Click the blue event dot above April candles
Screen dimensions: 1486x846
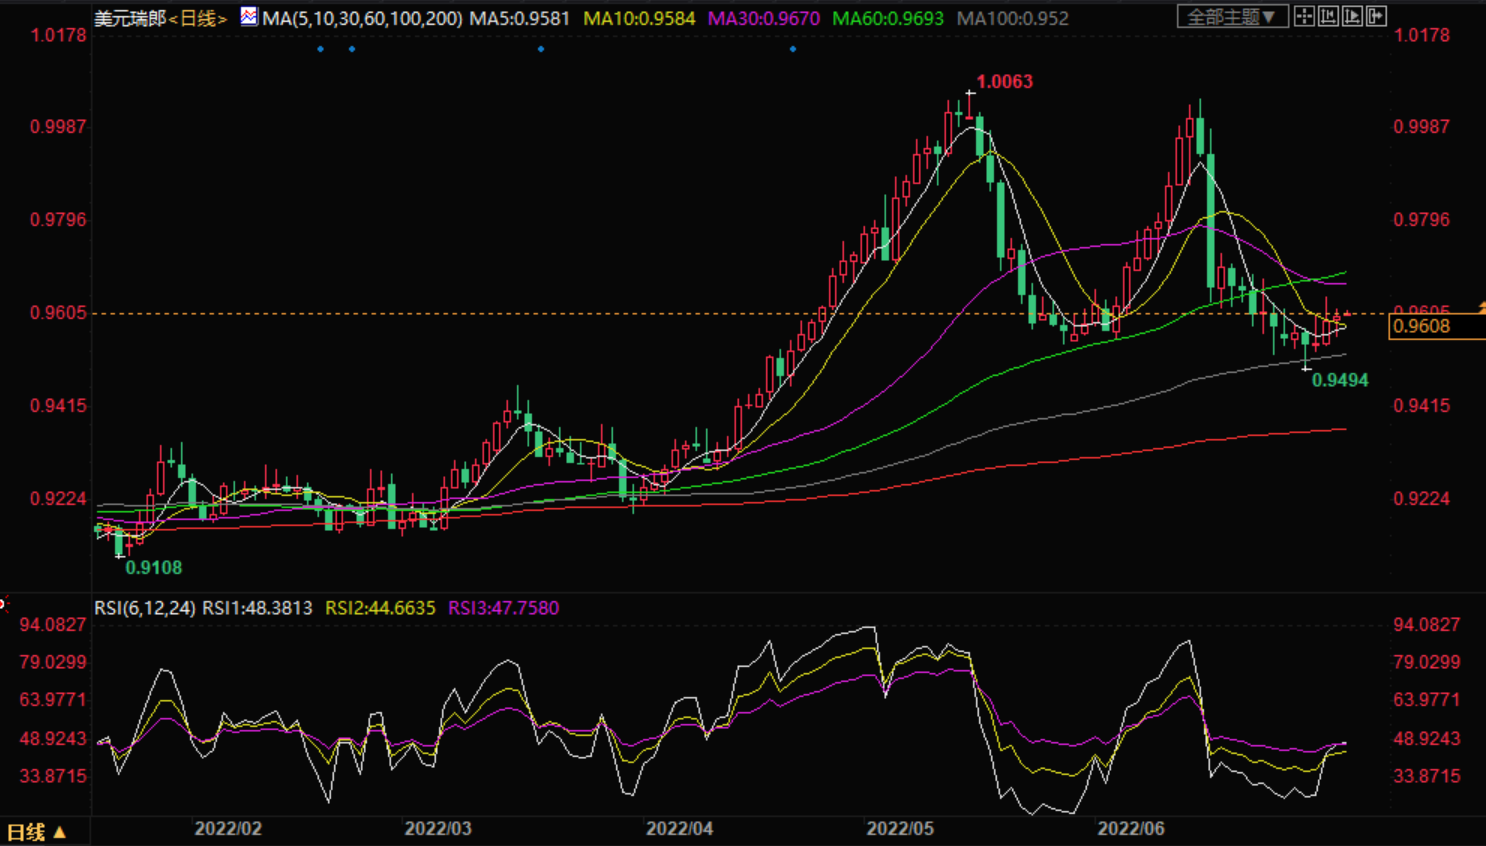click(x=541, y=49)
